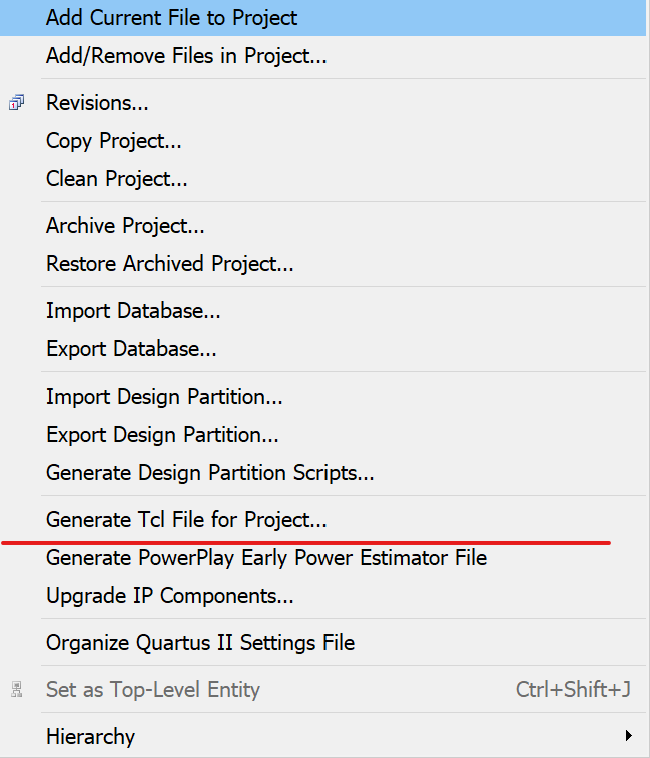
Task: Click the Revisions icon
Action: [x=16, y=103]
